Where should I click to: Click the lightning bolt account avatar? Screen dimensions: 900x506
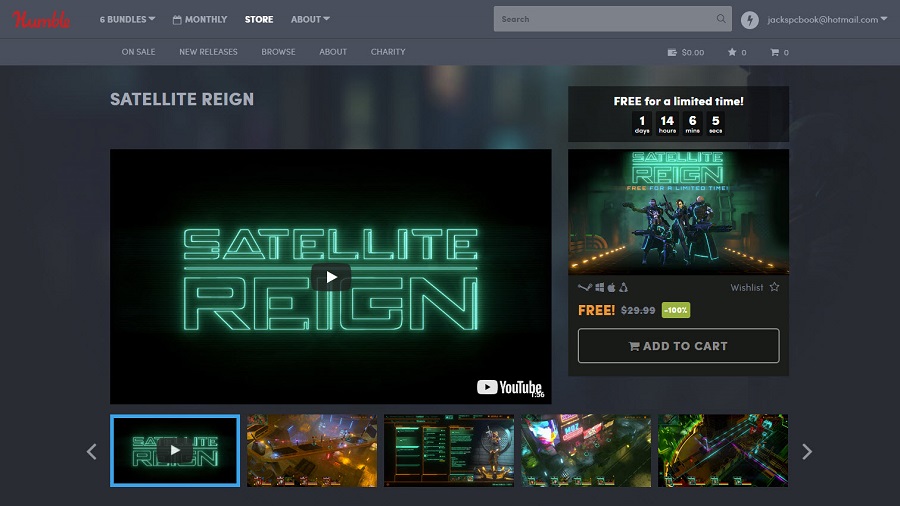coord(750,20)
